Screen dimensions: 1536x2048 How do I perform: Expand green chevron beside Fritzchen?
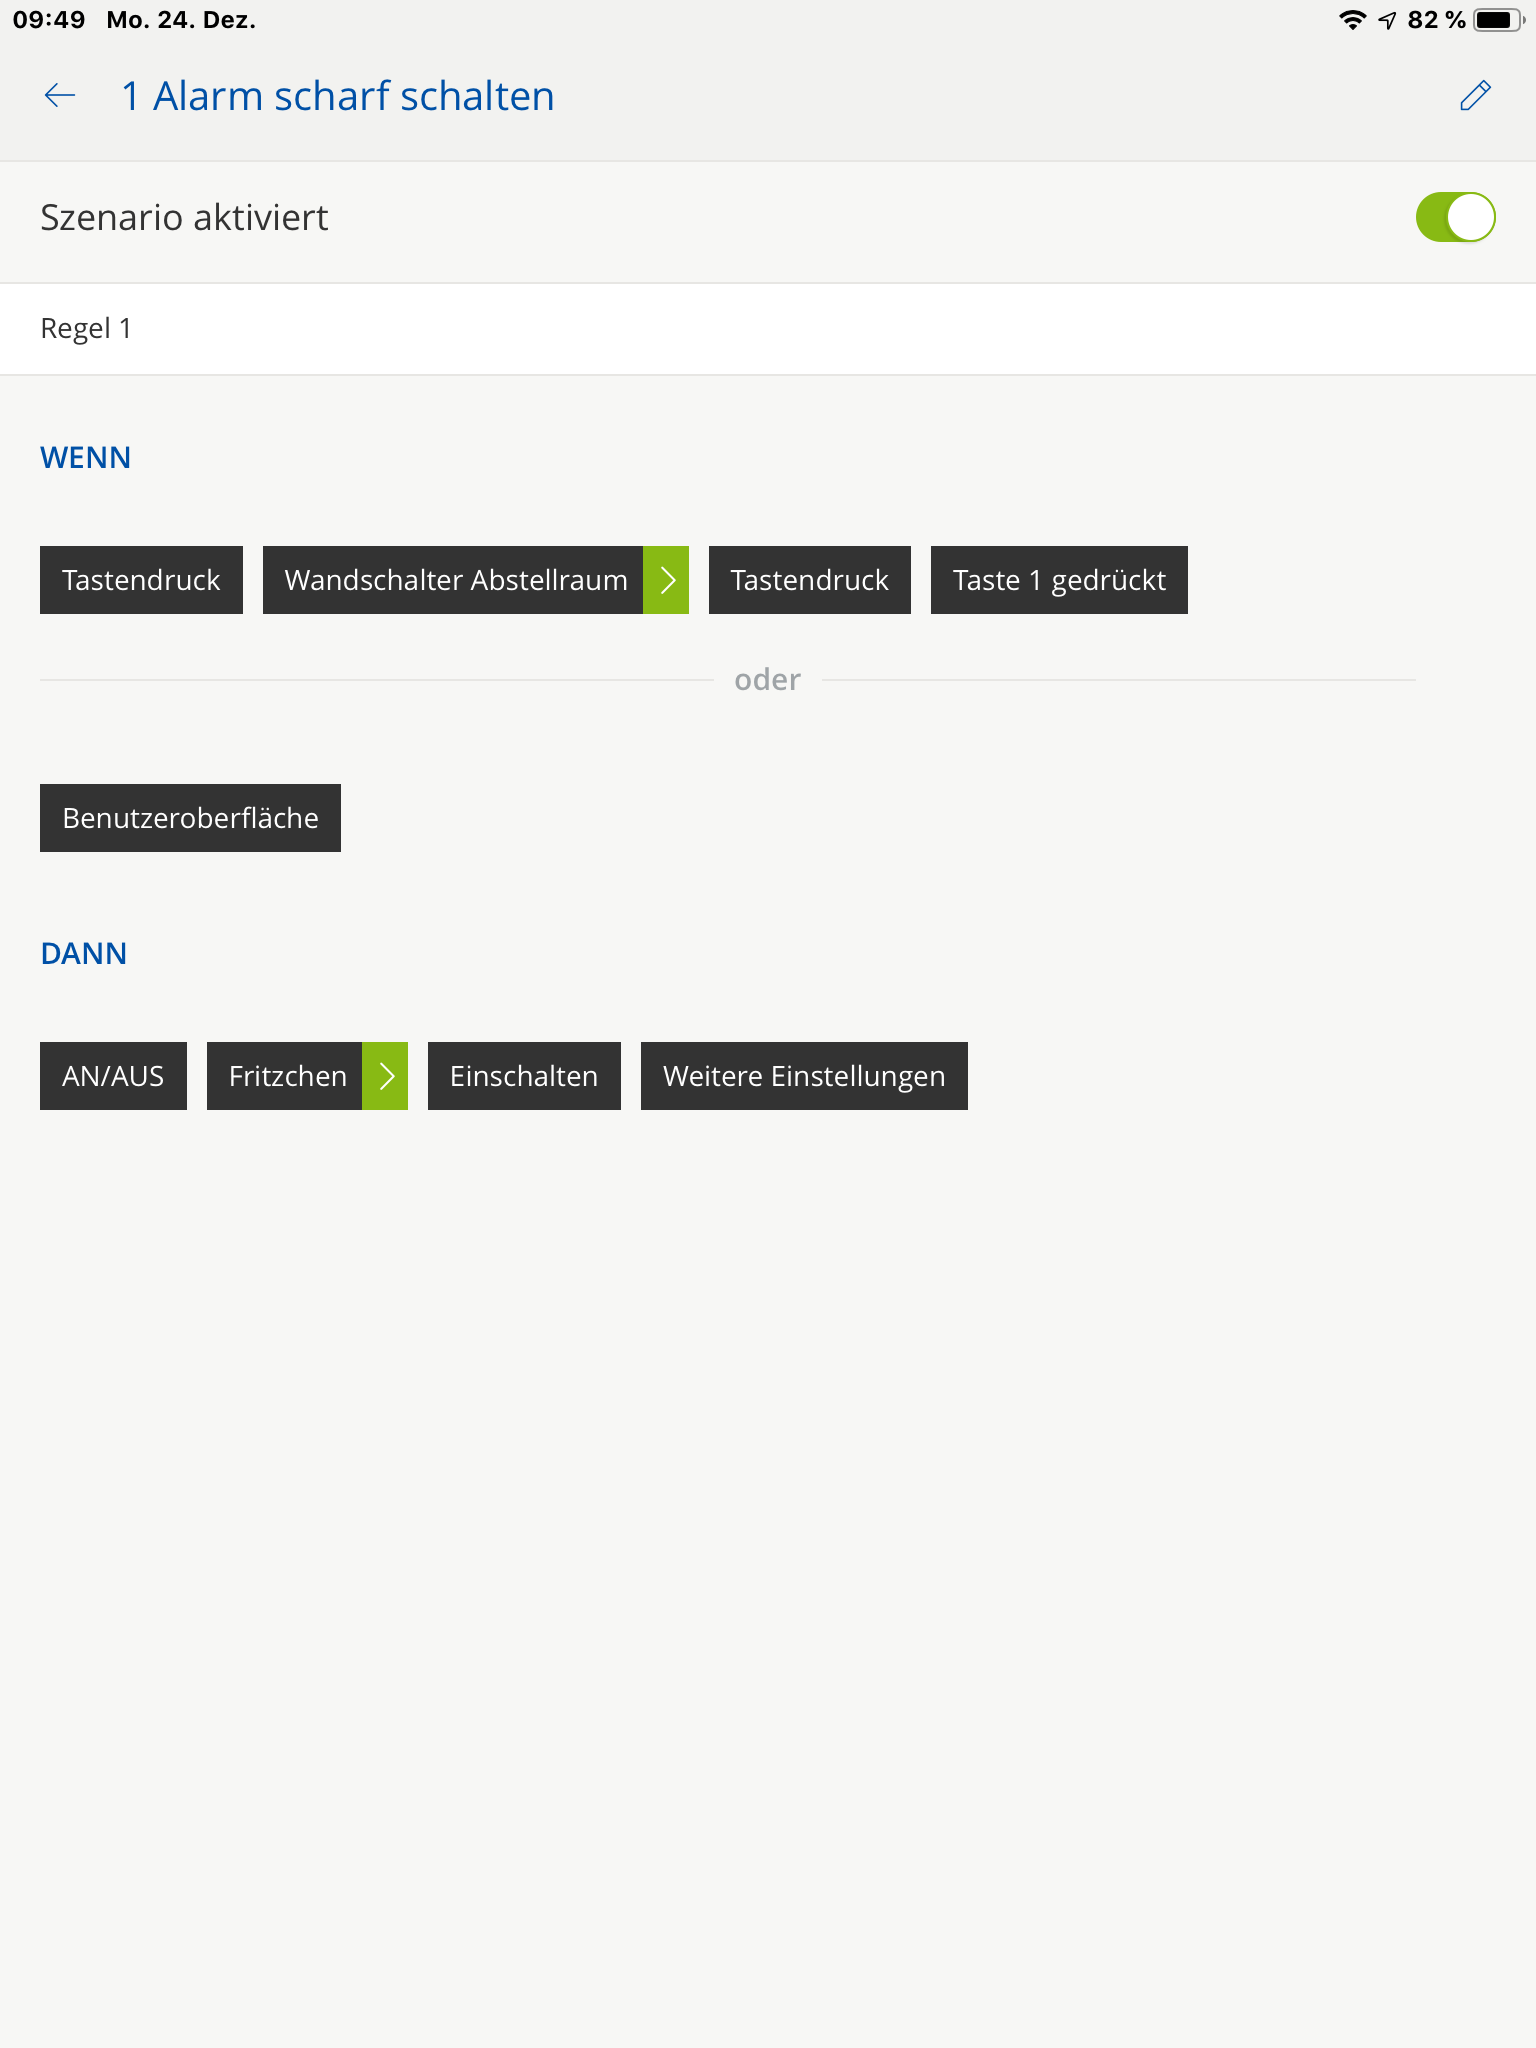click(x=385, y=1076)
